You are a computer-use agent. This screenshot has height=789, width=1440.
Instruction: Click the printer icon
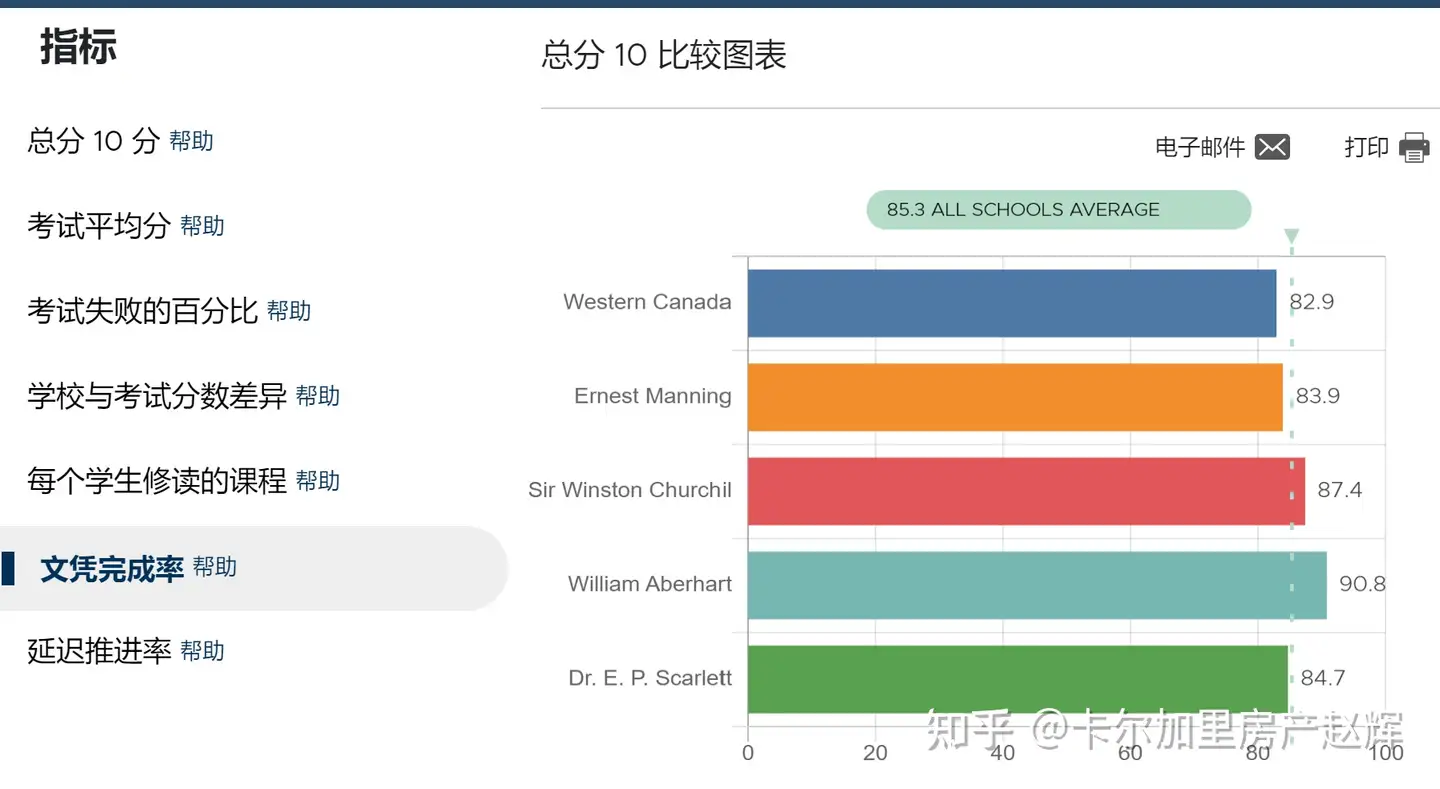click(x=1414, y=147)
